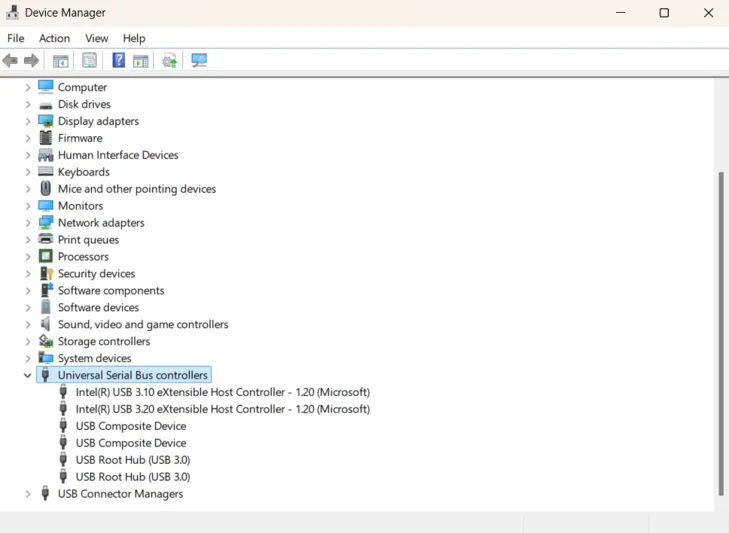Viewport: 729px width, 533px height.
Task: Expand Network adapters via its chevron
Action: pyautogui.click(x=28, y=223)
